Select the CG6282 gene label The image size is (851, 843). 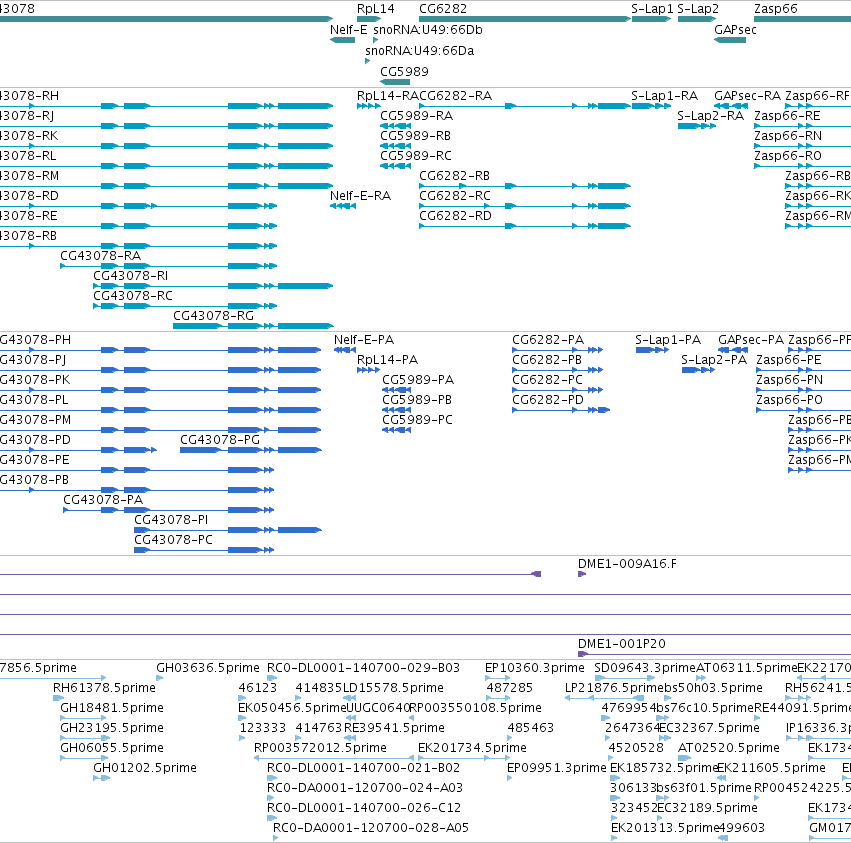pyautogui.click(x=443, y=9)
